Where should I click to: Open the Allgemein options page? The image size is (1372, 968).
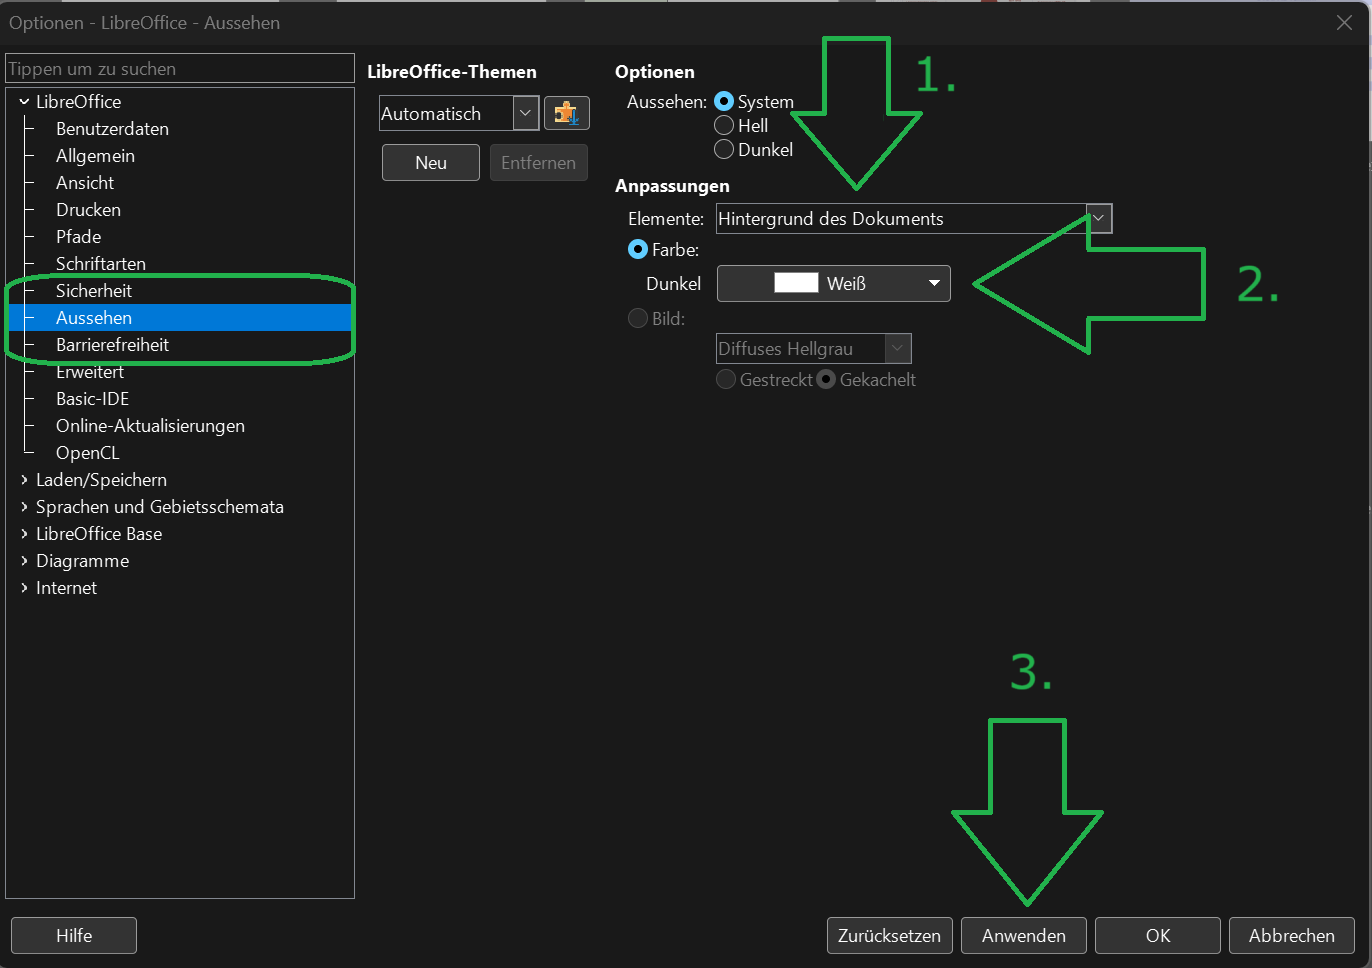click(x=95, y=156)
